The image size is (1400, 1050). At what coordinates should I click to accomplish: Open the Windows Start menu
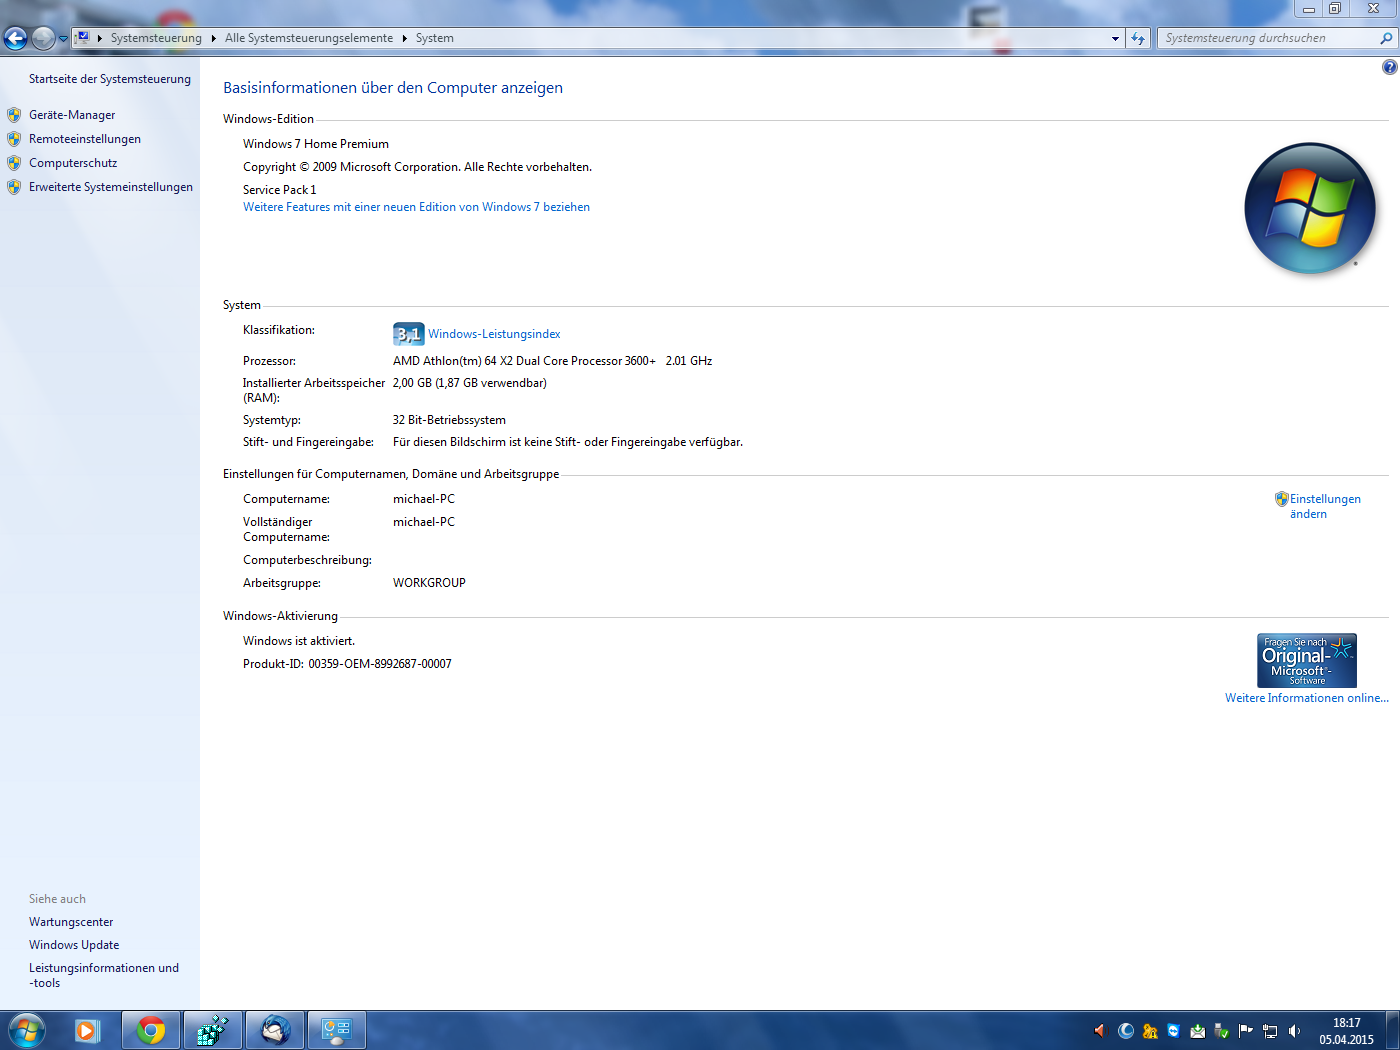(27, 1030)
